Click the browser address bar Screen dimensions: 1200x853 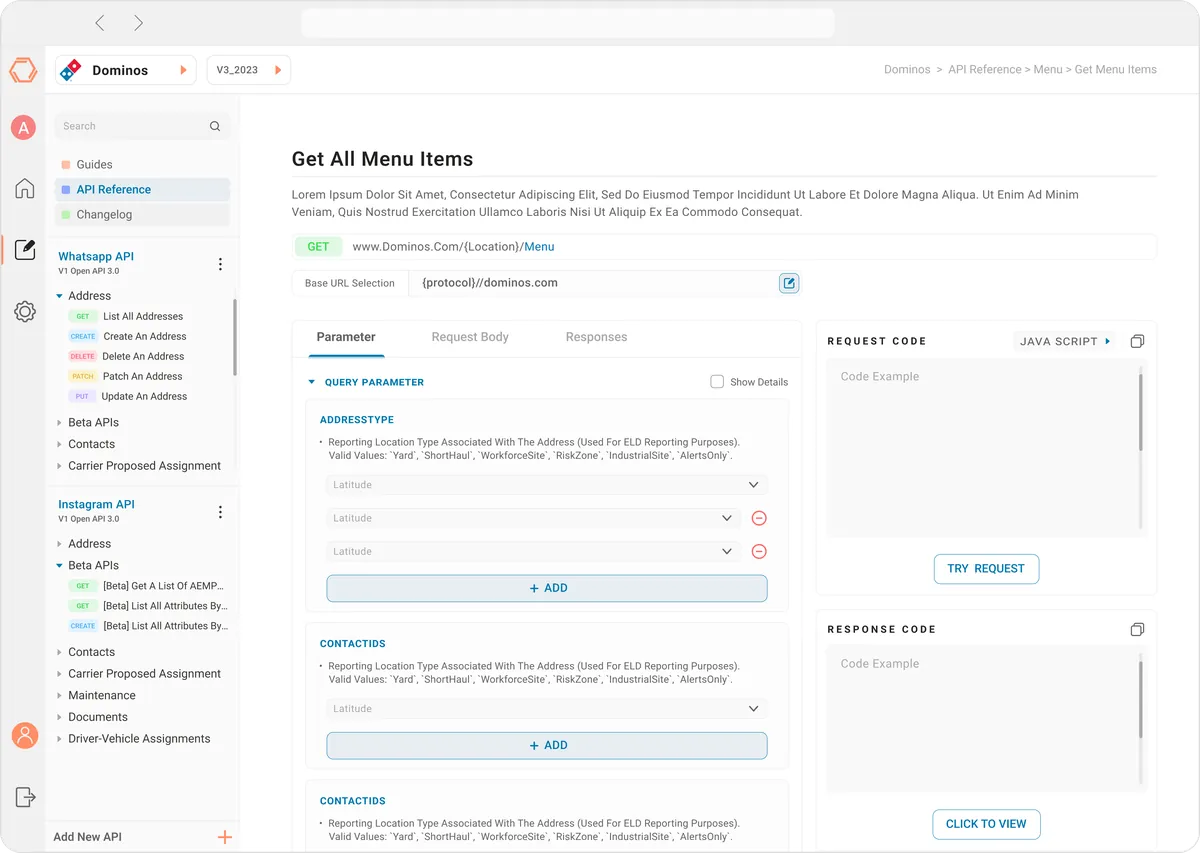[x=568, y=23]
